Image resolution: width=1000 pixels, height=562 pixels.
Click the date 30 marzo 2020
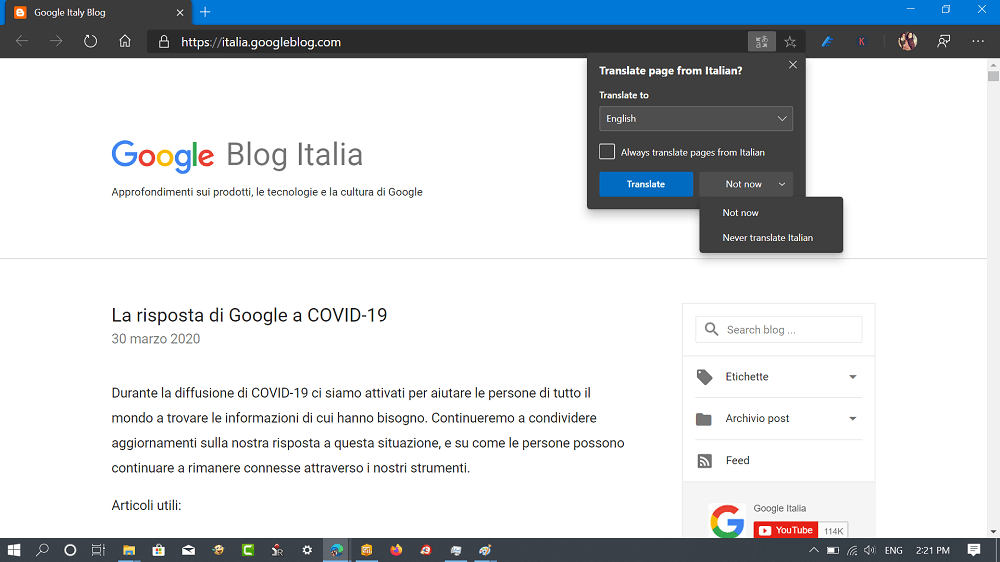click(x=156, y=339)
